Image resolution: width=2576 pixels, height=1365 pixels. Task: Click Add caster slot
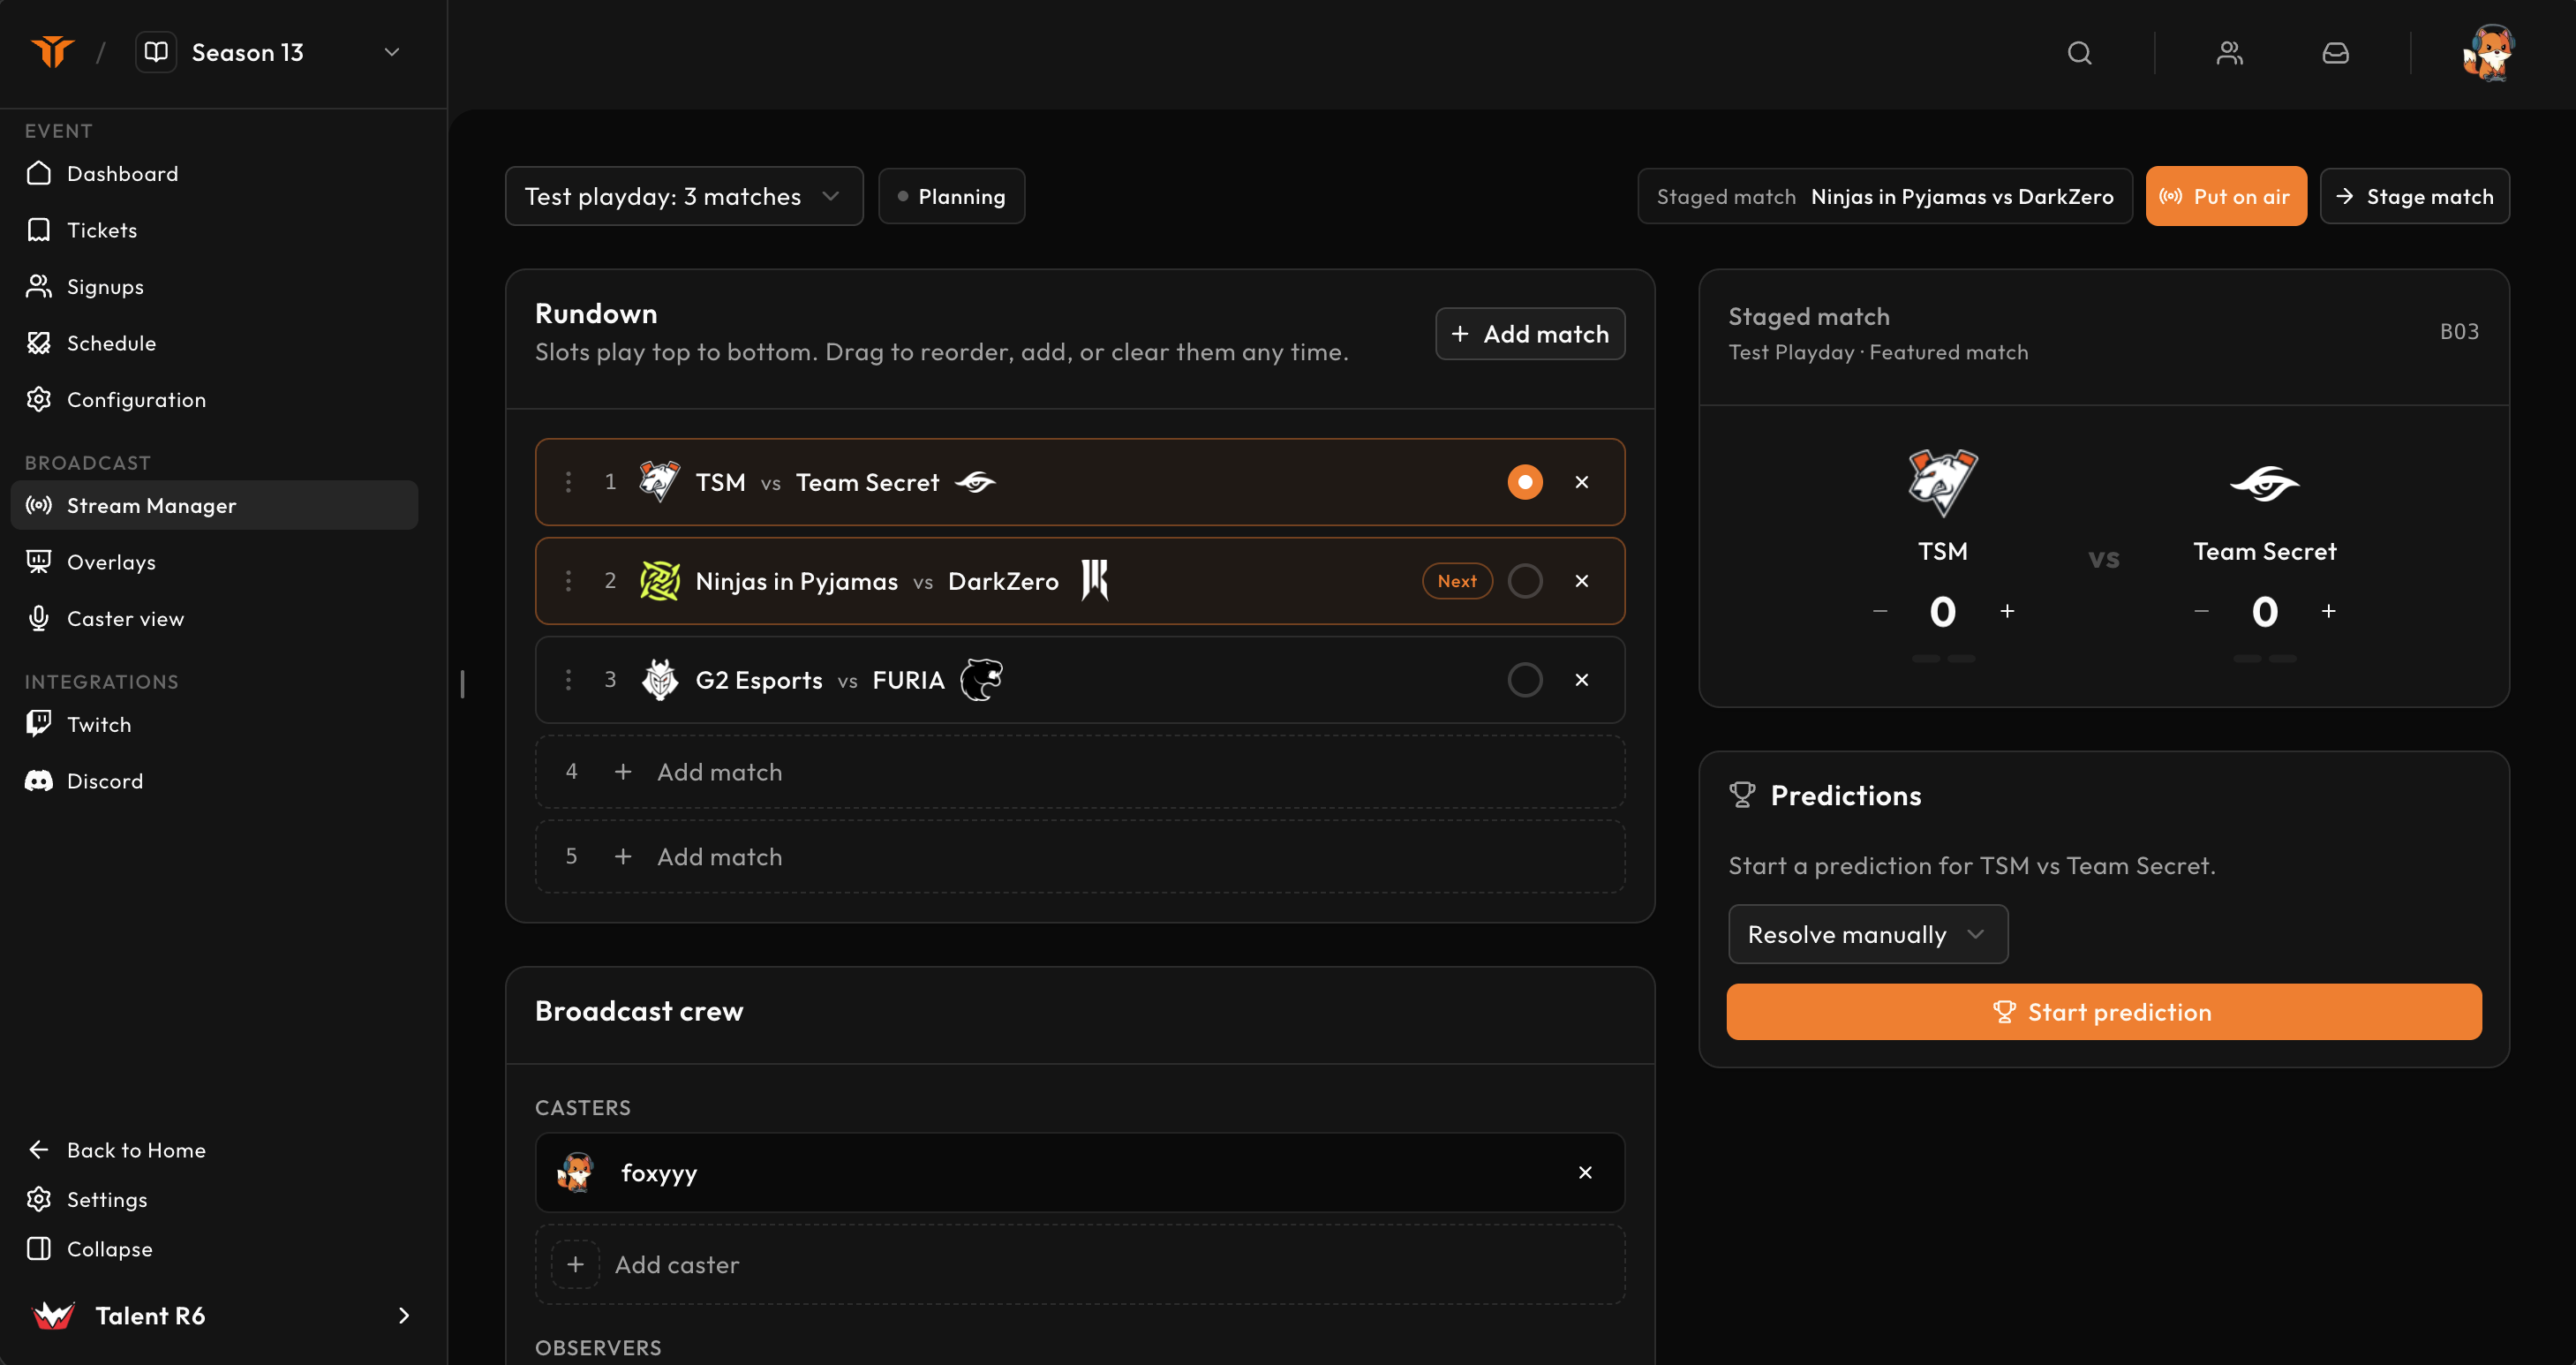[x=1079, y=1265]
